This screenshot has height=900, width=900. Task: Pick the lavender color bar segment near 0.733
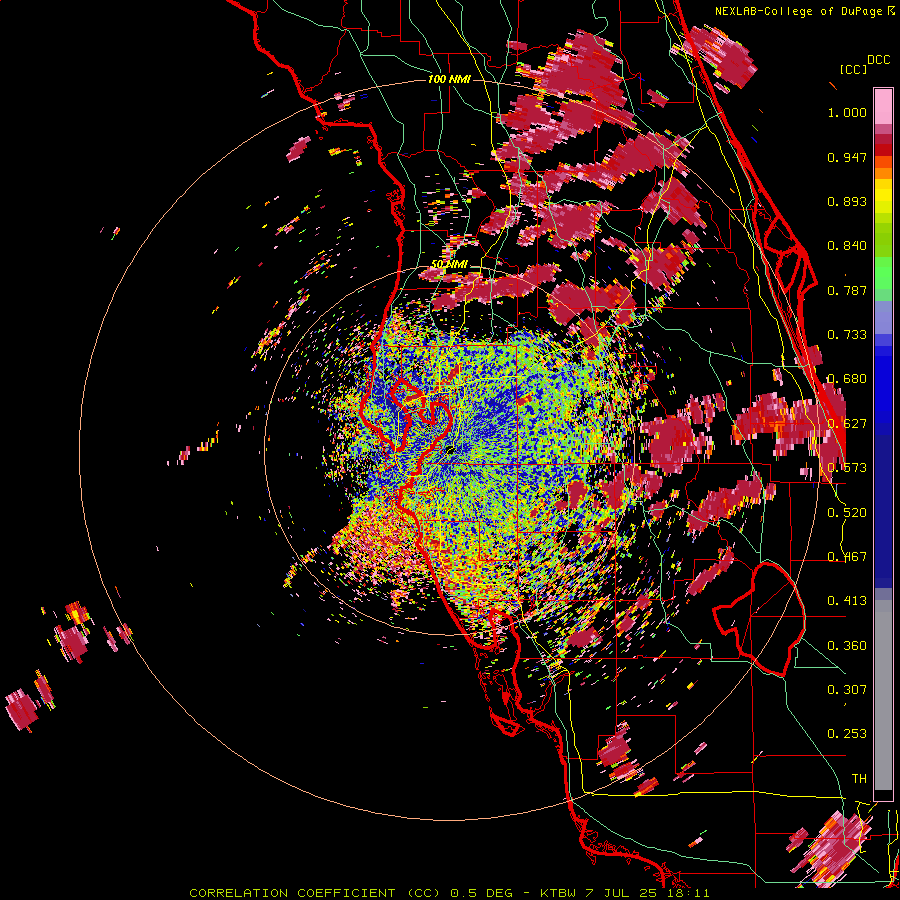(883, 318)
